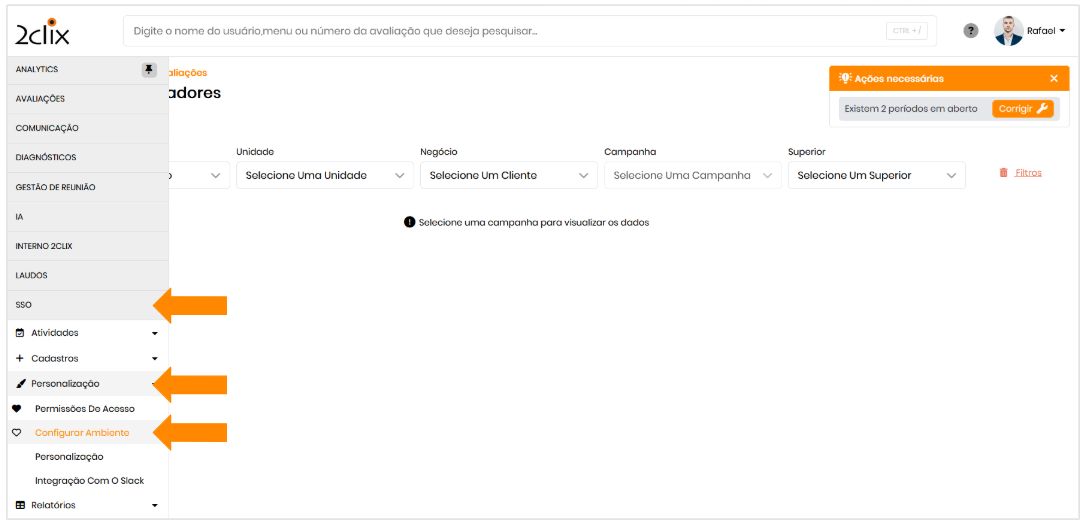1086x524 pixels.
Task: Open Integração Com O Slack menu entry
Action: (x=89, y=481)
